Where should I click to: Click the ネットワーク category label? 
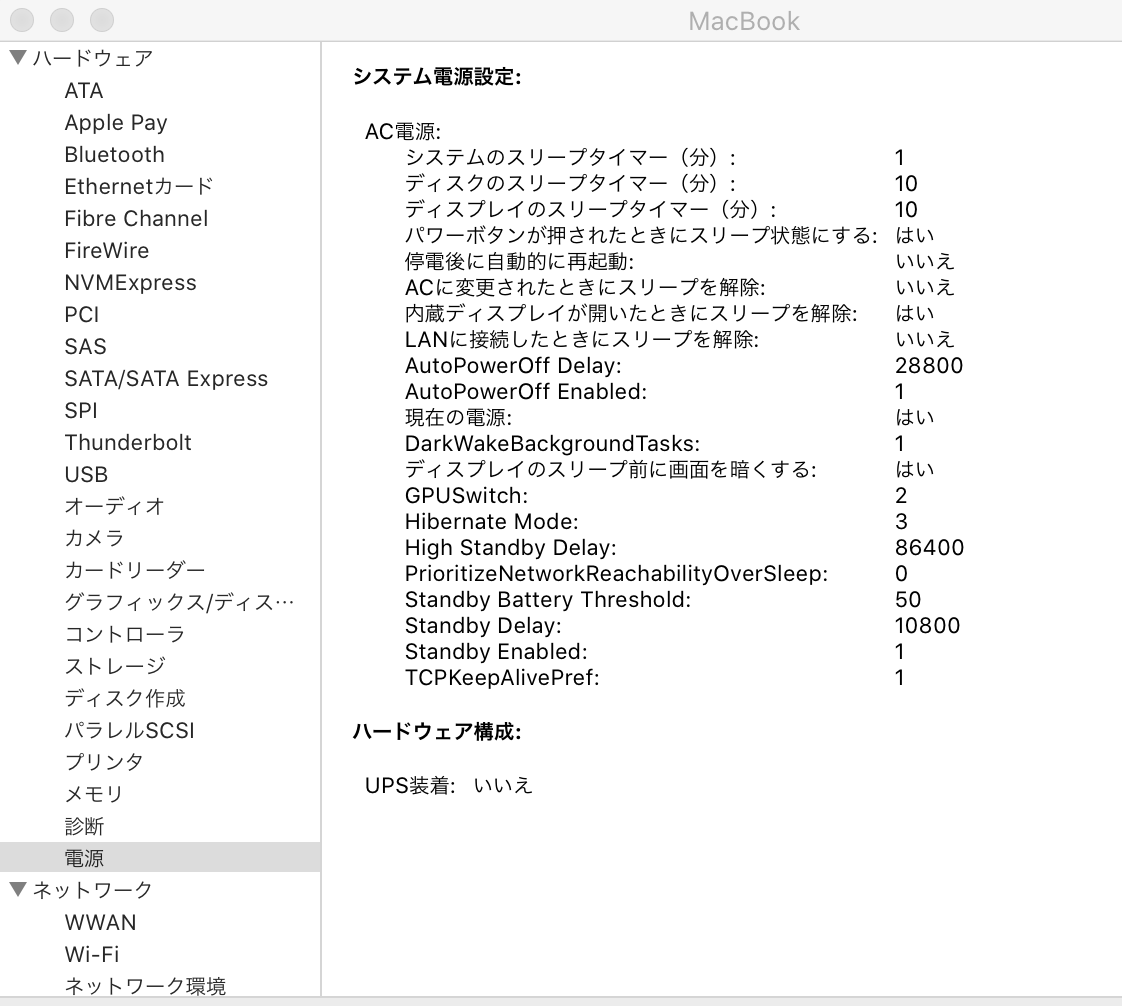(93, 890)
